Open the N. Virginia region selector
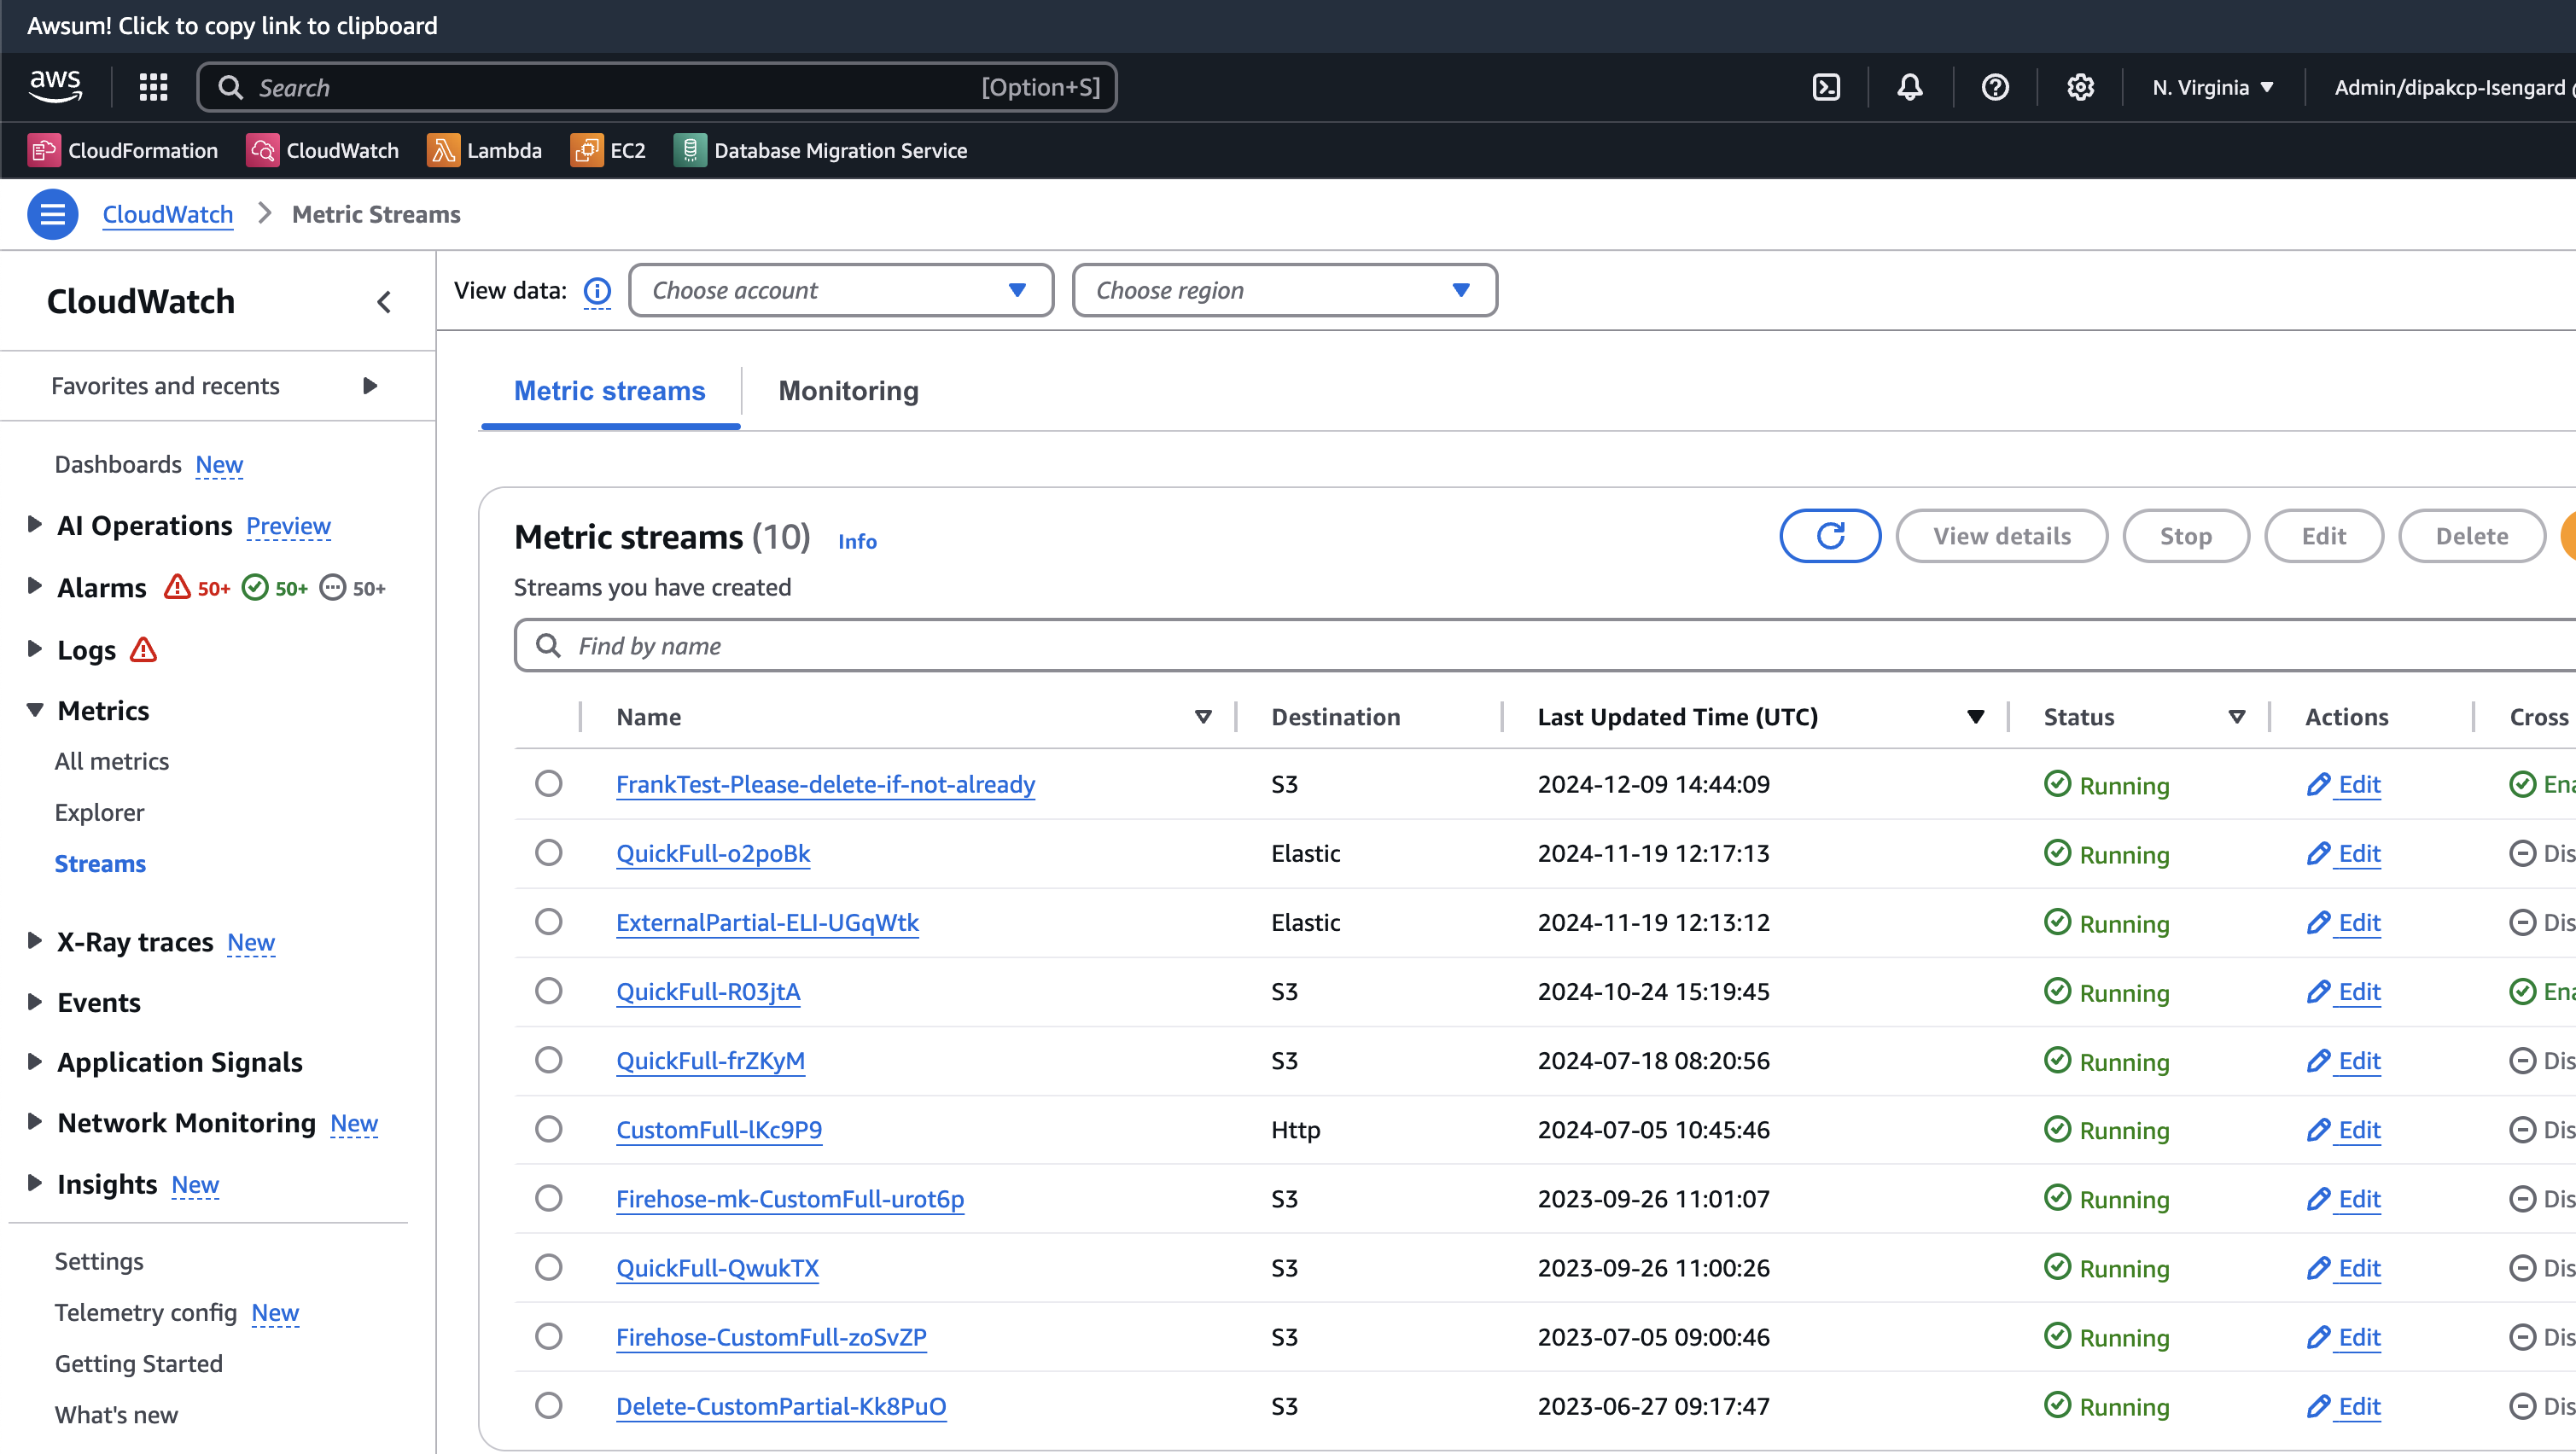Screen dimensions: 2576x1454 (x=2213, y=87)
